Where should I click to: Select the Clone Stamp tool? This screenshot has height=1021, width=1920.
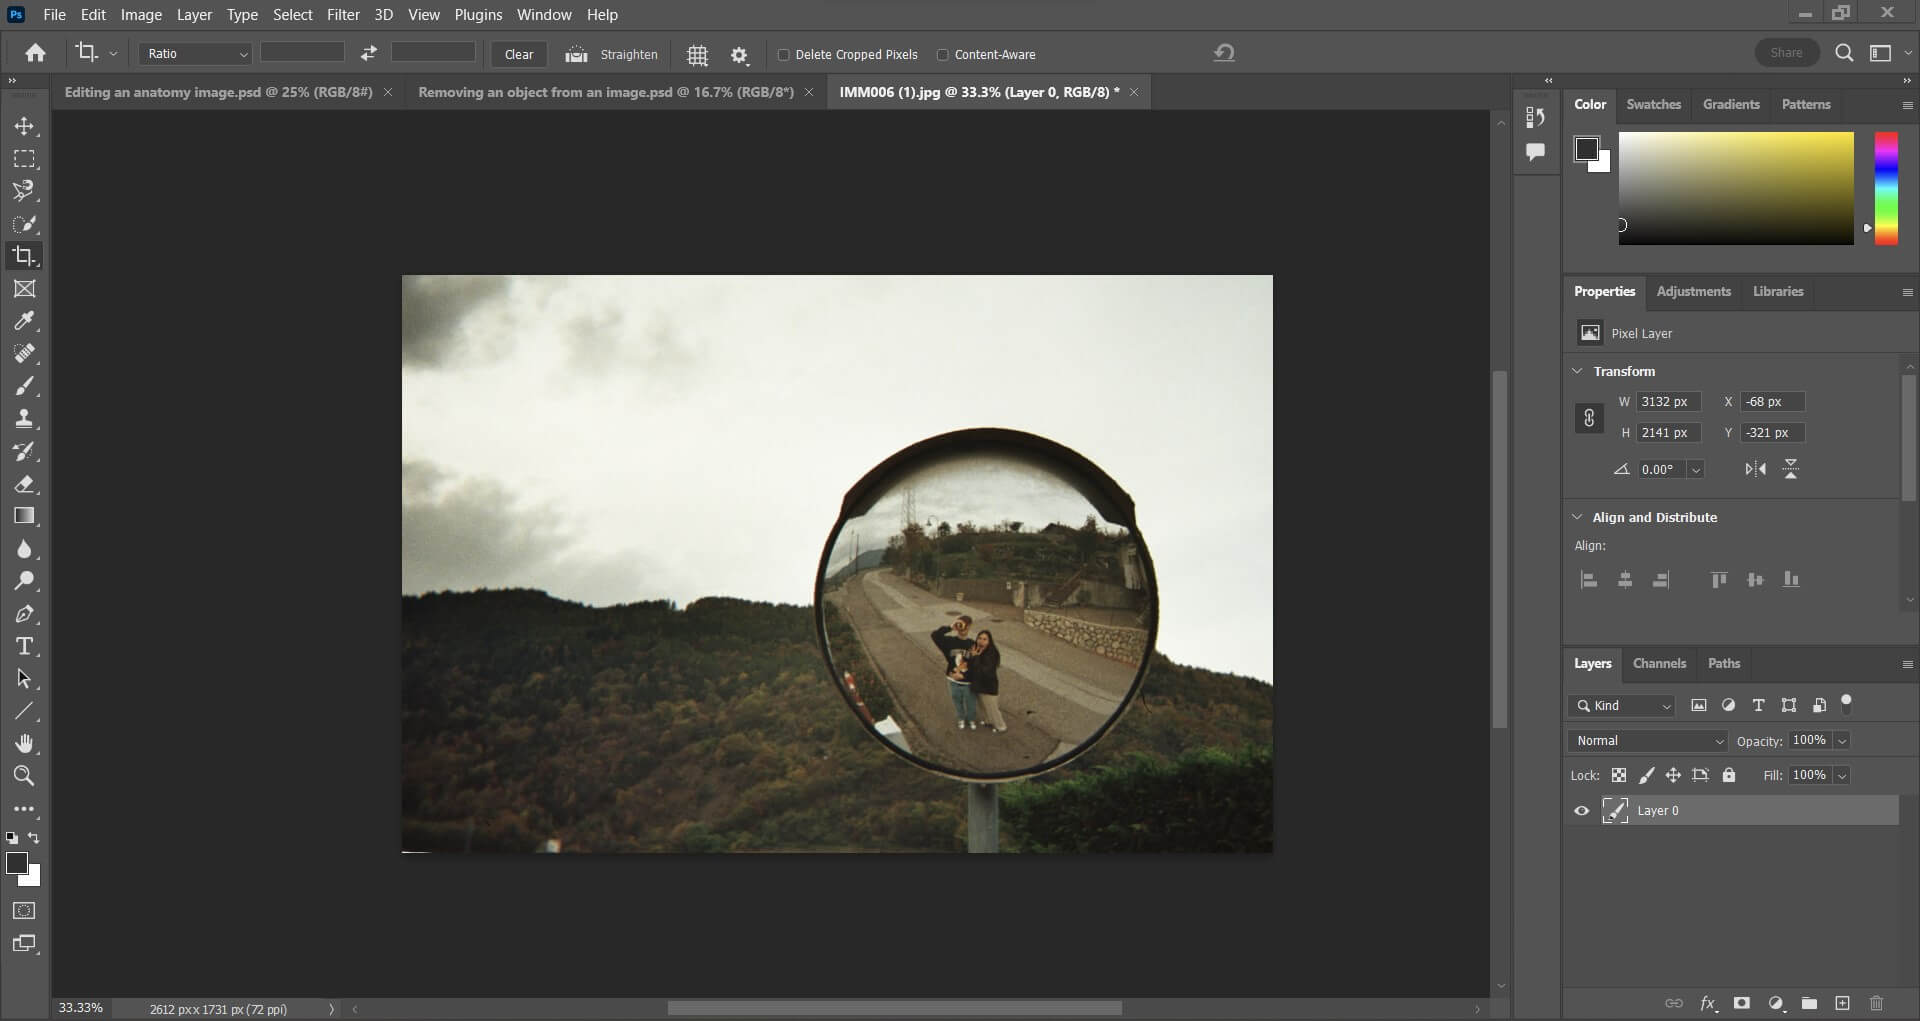pos(25,419)
